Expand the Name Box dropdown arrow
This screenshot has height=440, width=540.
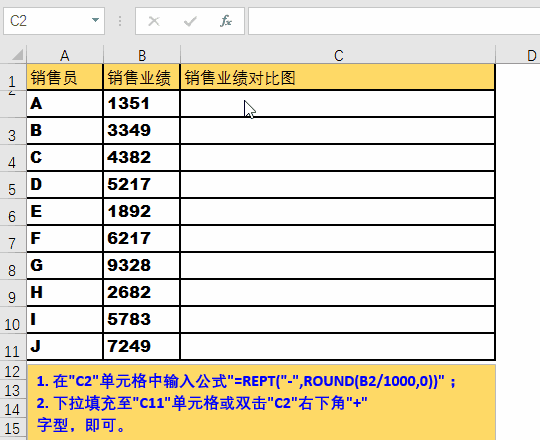[x=95, y=20]
